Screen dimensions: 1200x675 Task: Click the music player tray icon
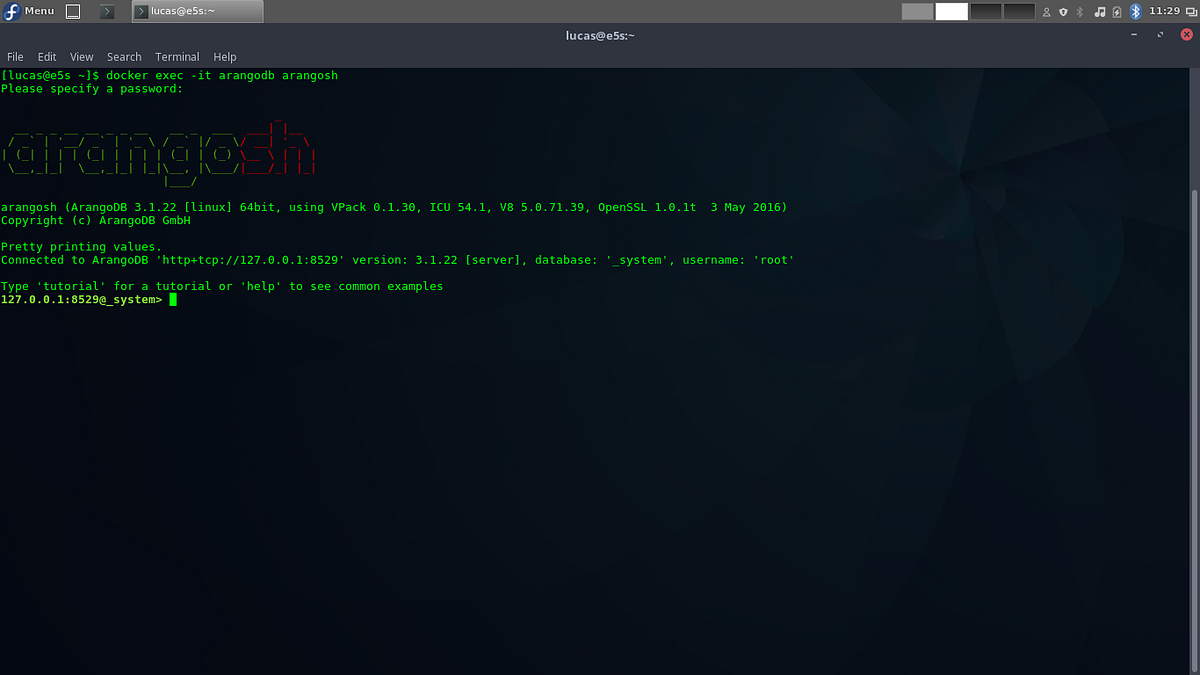(x=1101, y=11)
